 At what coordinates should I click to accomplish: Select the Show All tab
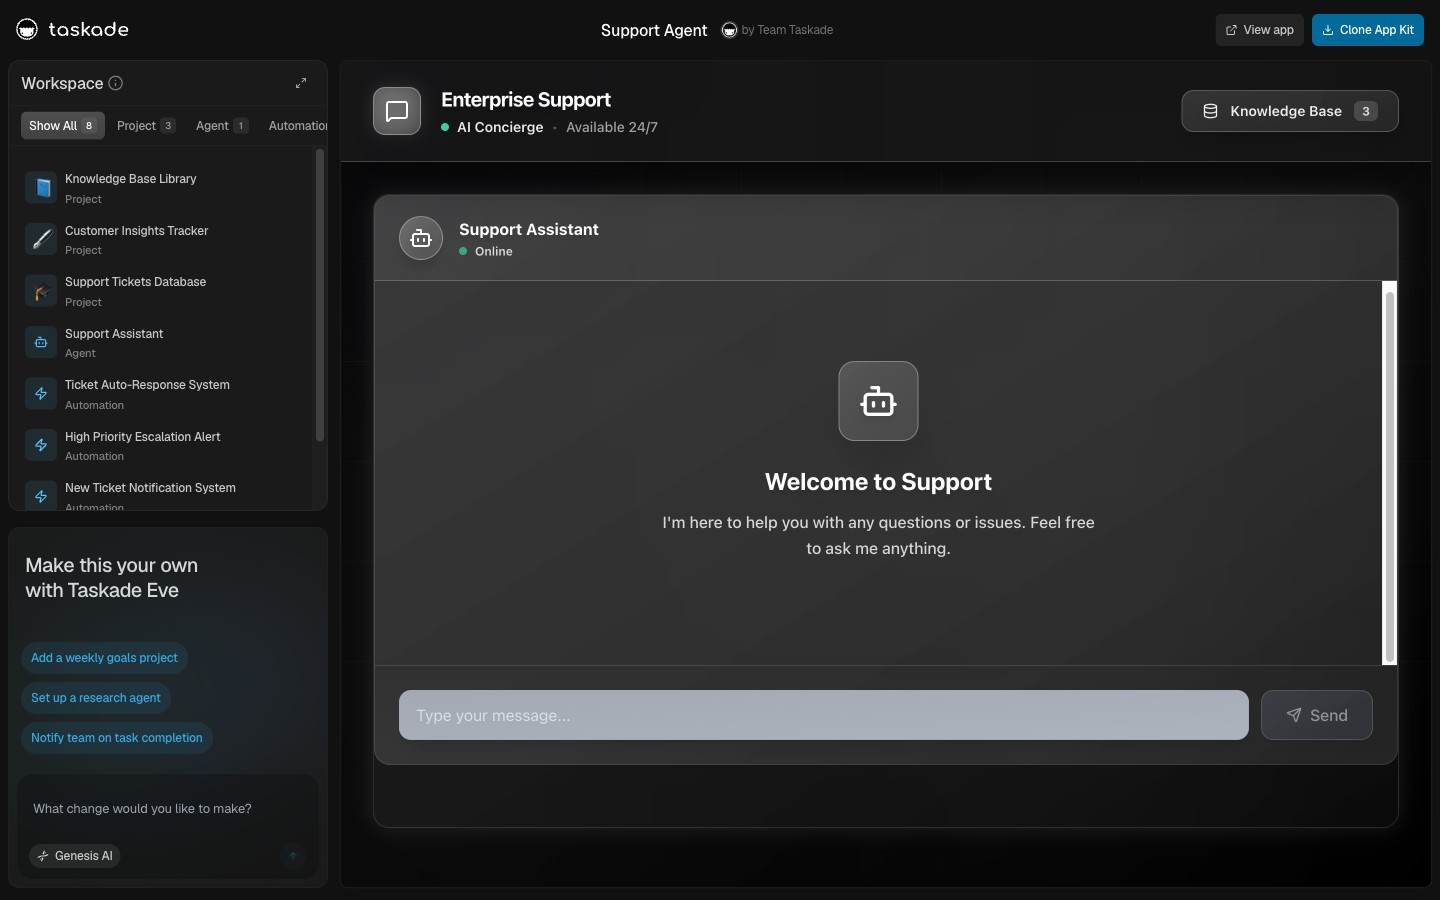point(62,126)
